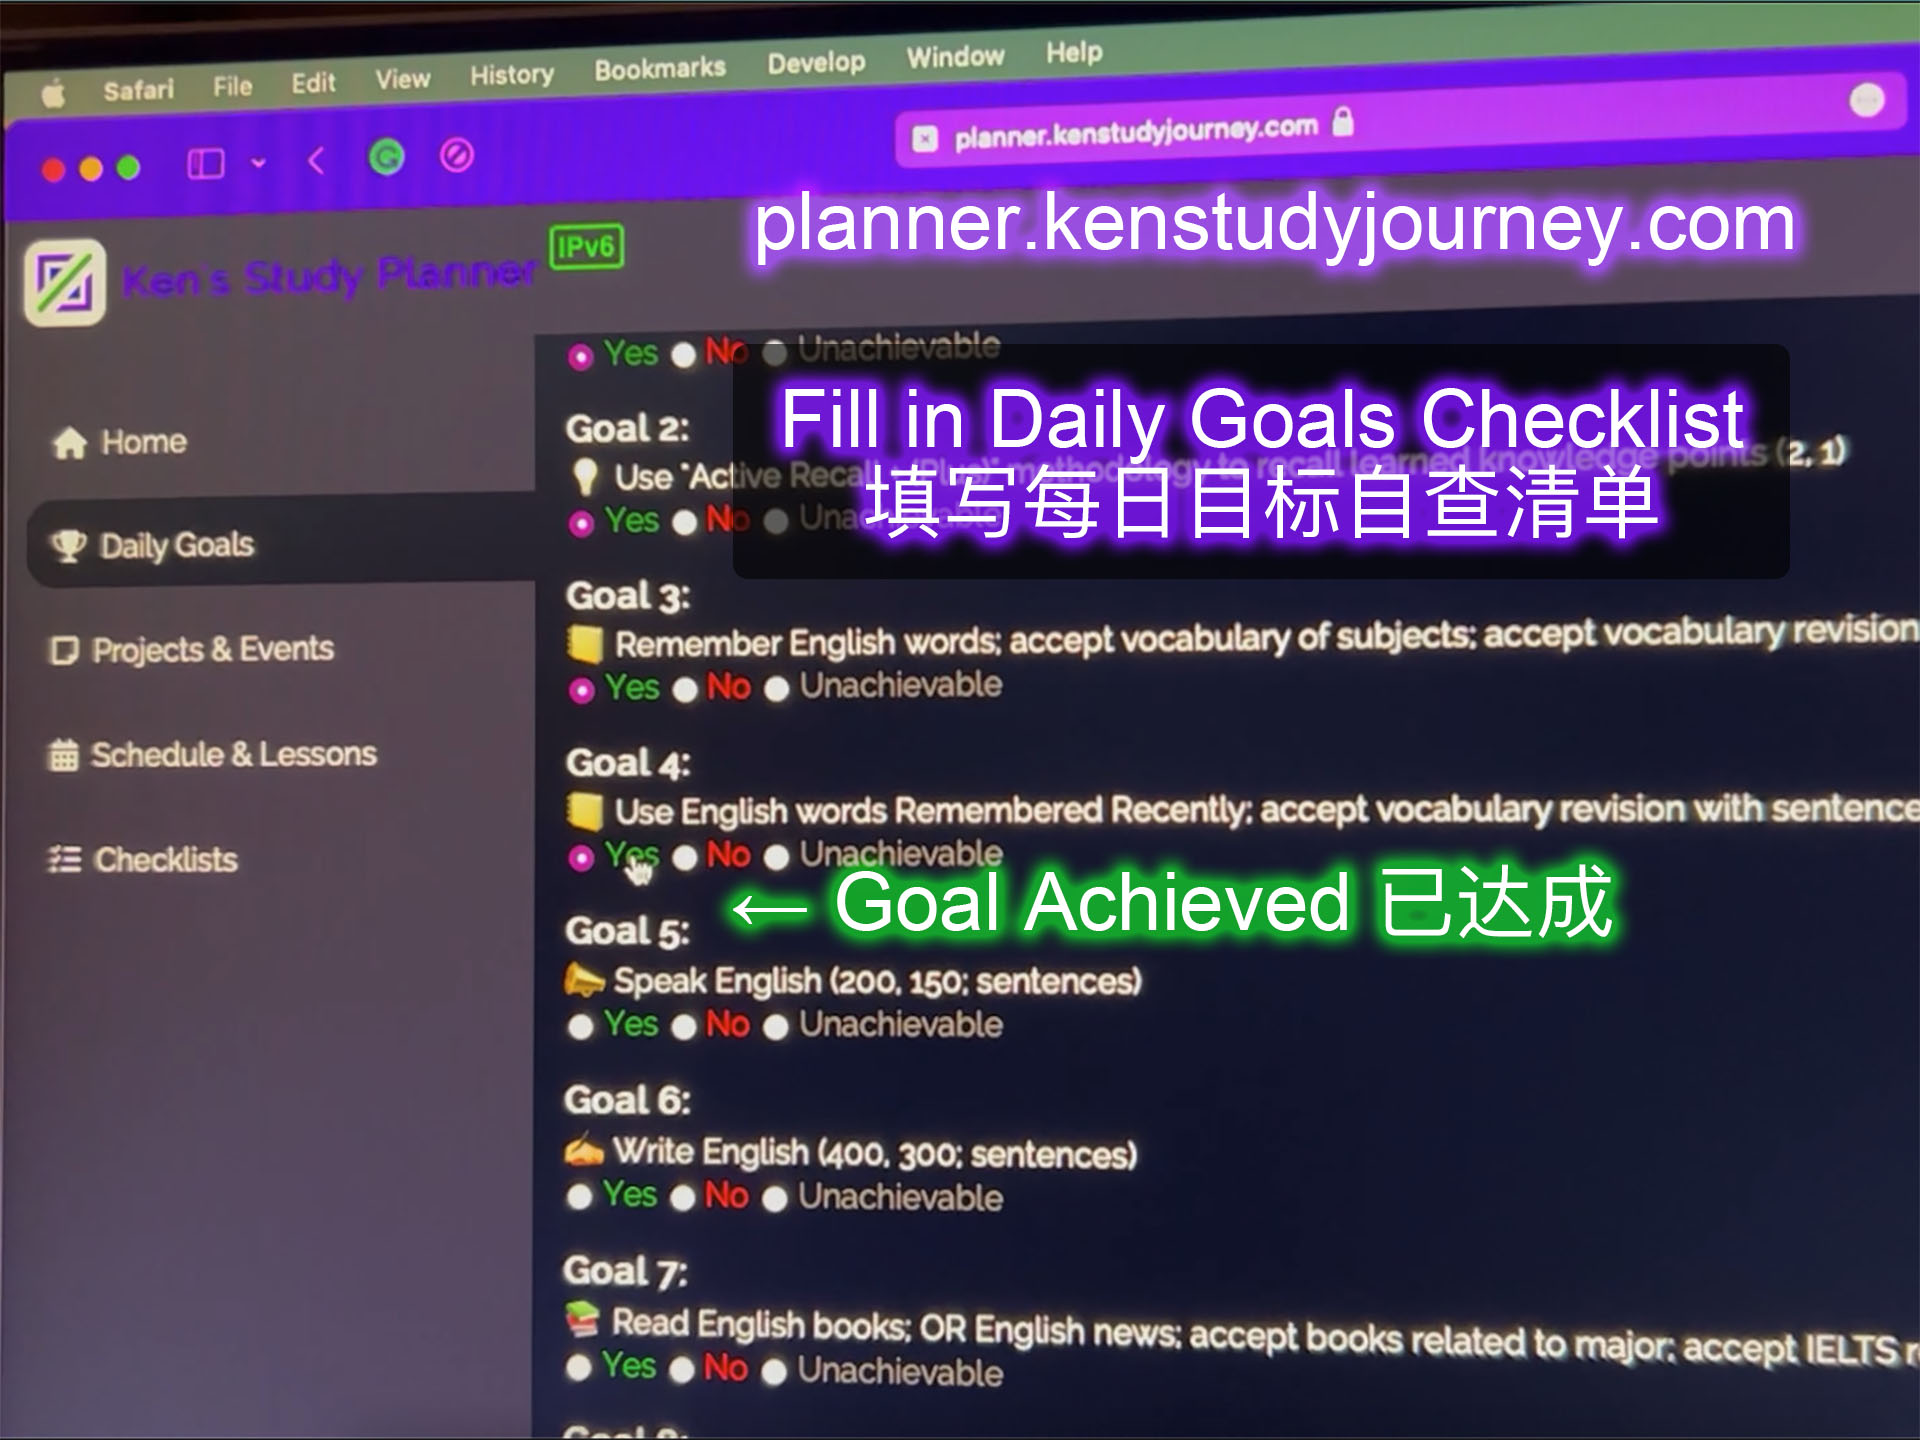This screenshot has height=1440, width=1920.
Task: Click the Schedule & Lessons calendar icon
Action: [x=62, y=753]
